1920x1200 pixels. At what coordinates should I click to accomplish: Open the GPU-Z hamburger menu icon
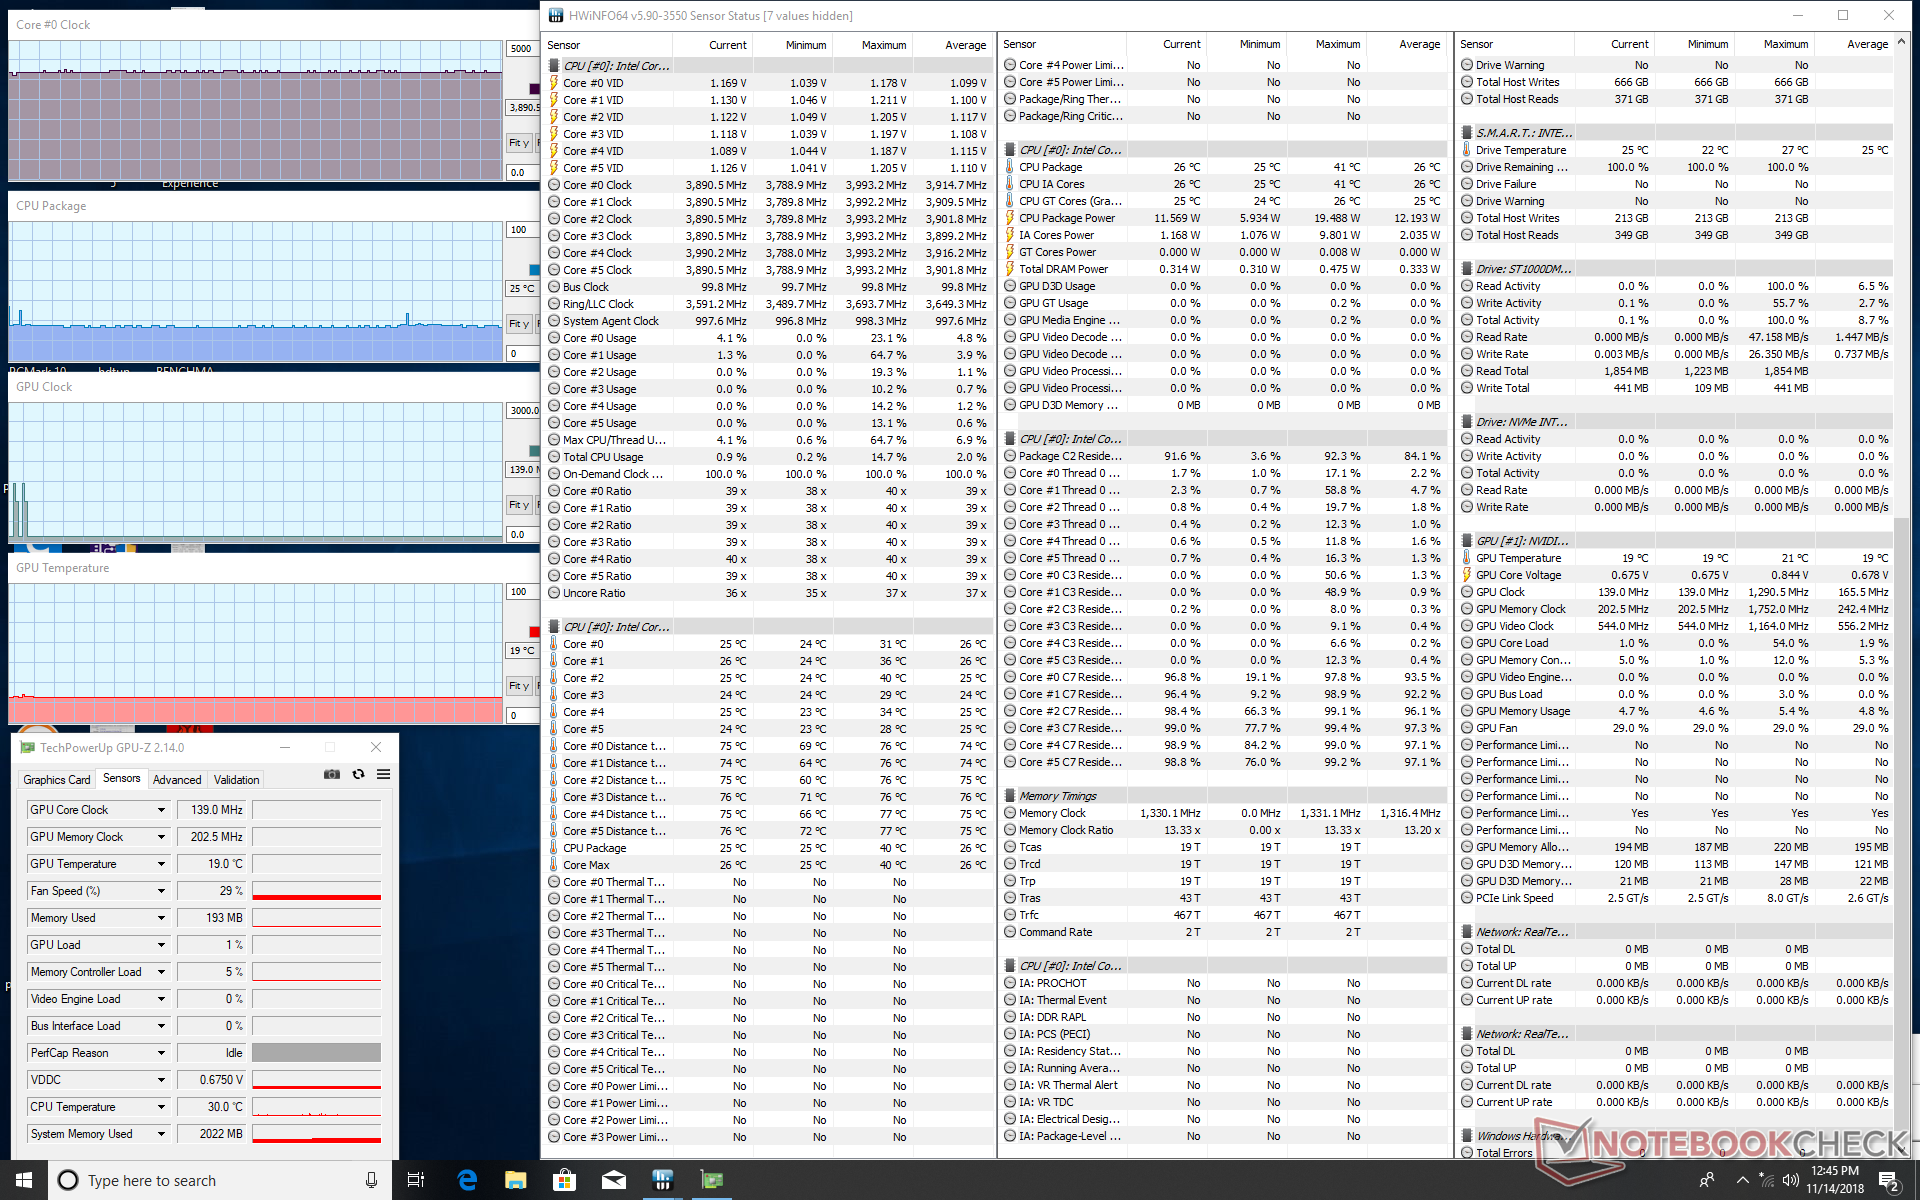pyautogui.click(x=383, y=774)
